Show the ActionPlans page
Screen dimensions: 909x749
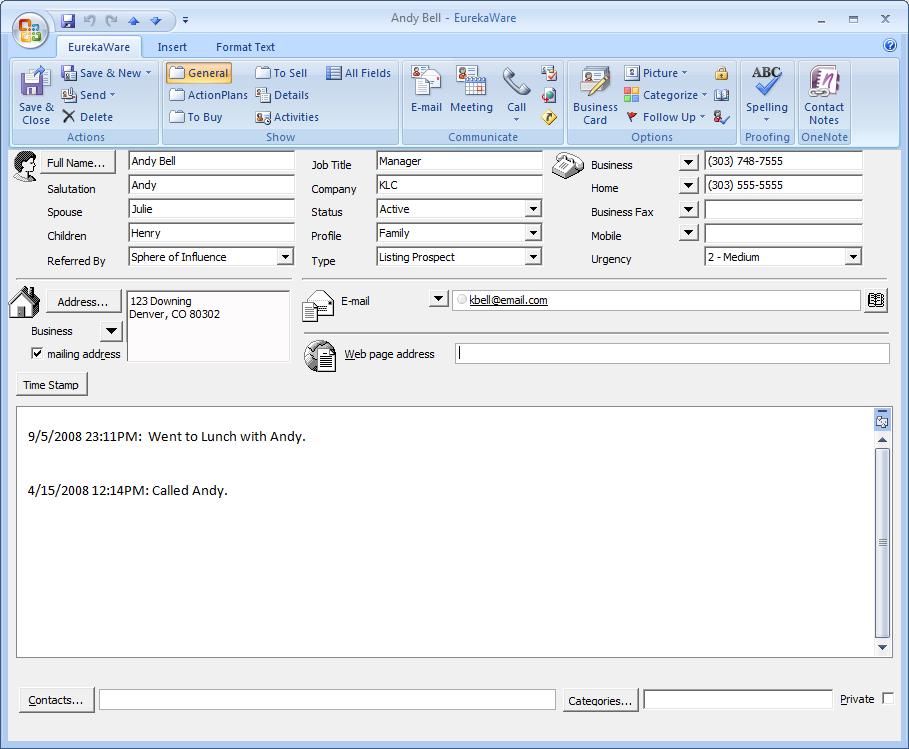(x=209, y=94)
